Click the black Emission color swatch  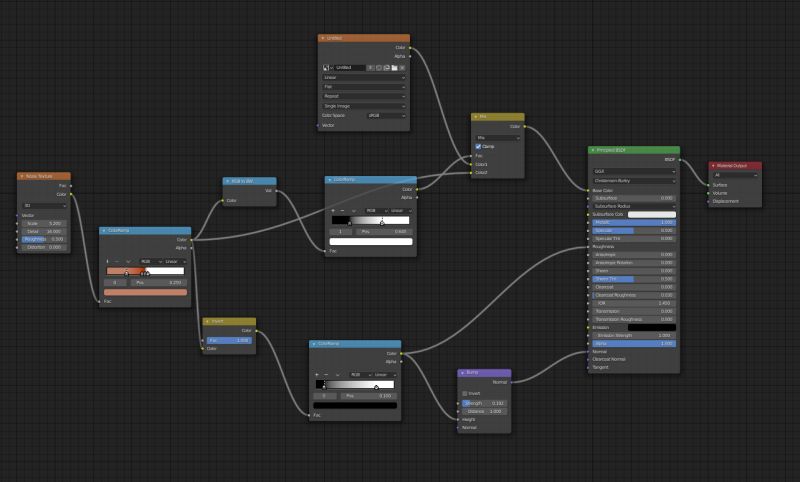tap(652, 327)
